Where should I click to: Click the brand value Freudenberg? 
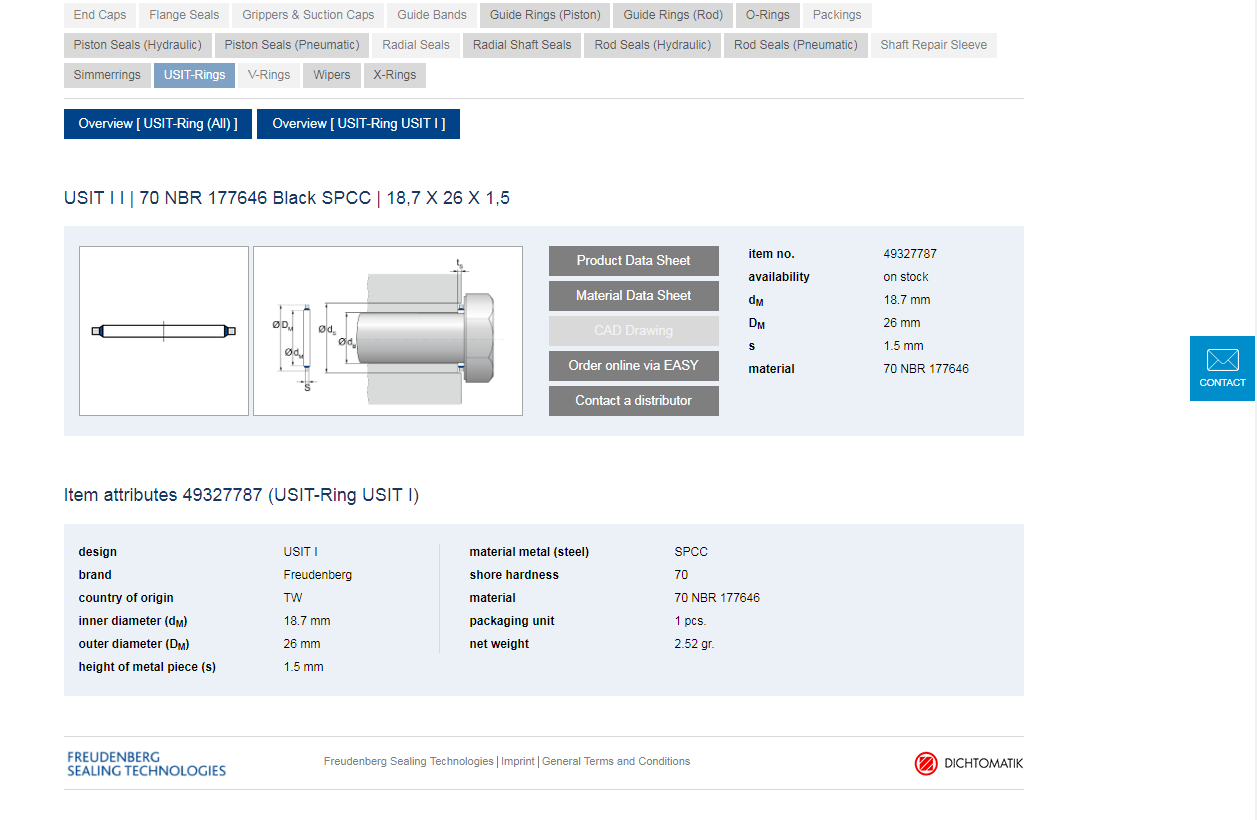[x=318, y=575]
